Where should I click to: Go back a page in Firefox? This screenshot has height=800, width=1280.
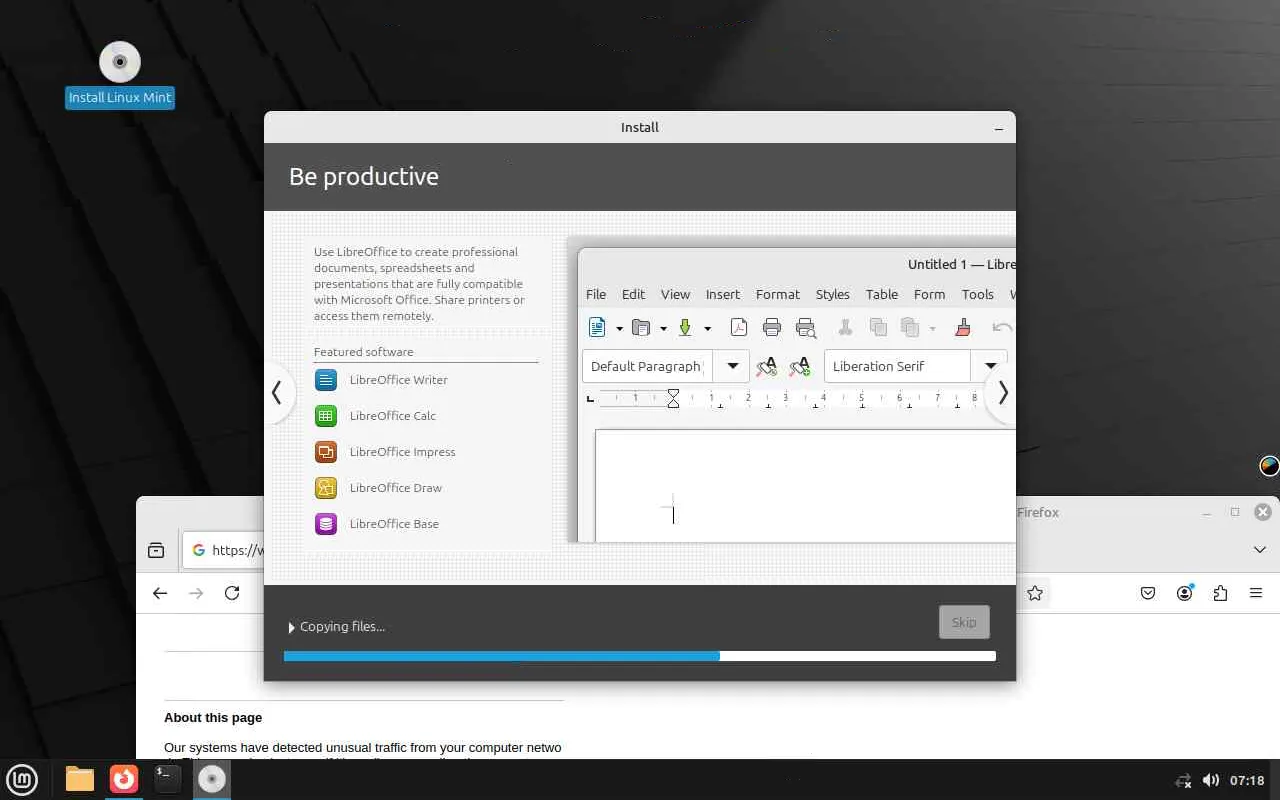[160, 593]
